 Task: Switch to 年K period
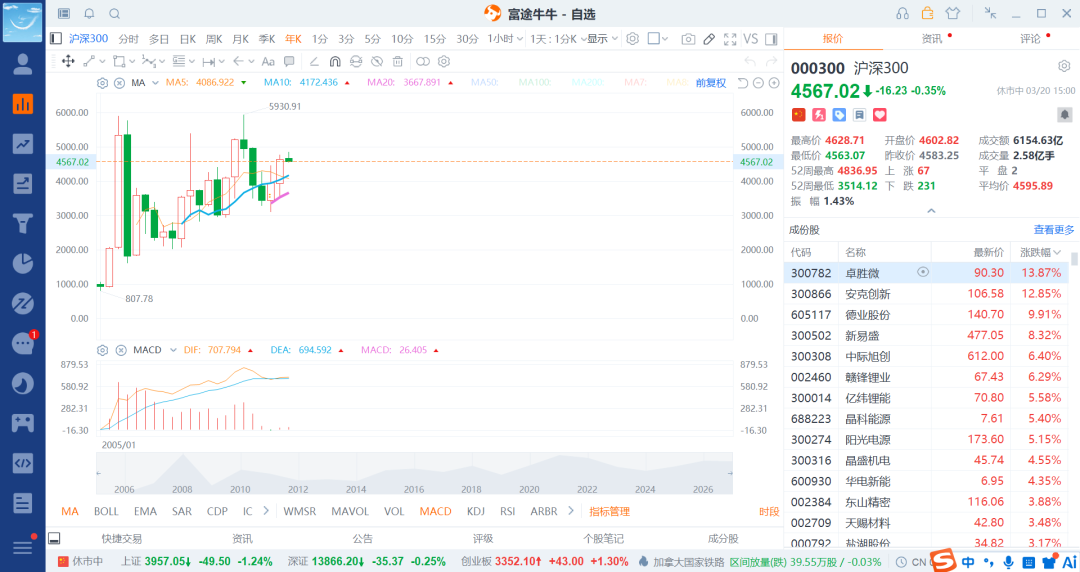click(293, 39)
